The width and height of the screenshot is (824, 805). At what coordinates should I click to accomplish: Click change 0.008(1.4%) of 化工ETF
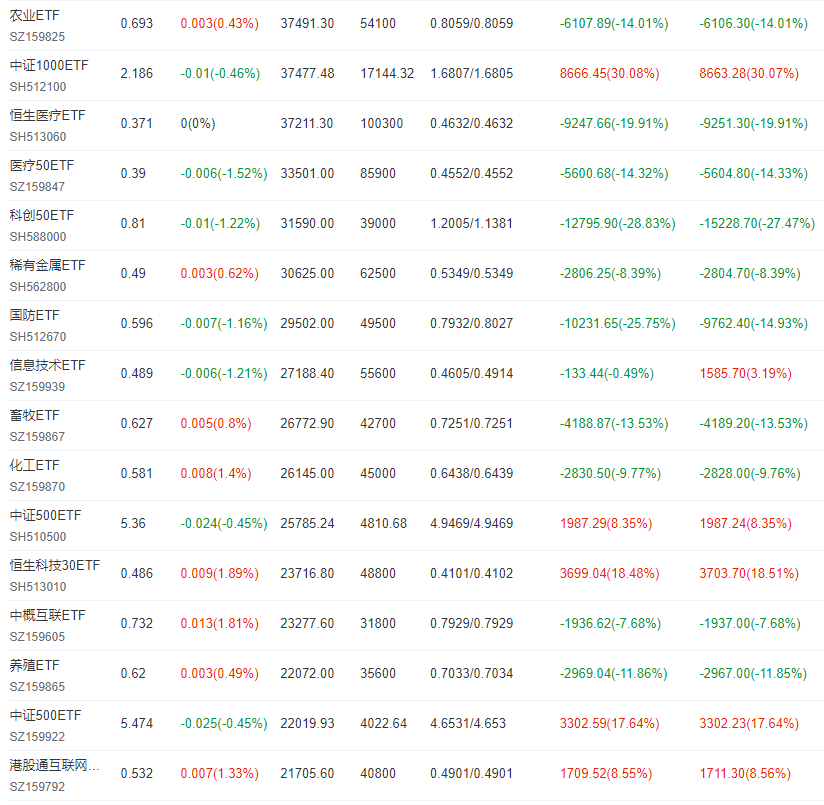click(x=216, y=473)
